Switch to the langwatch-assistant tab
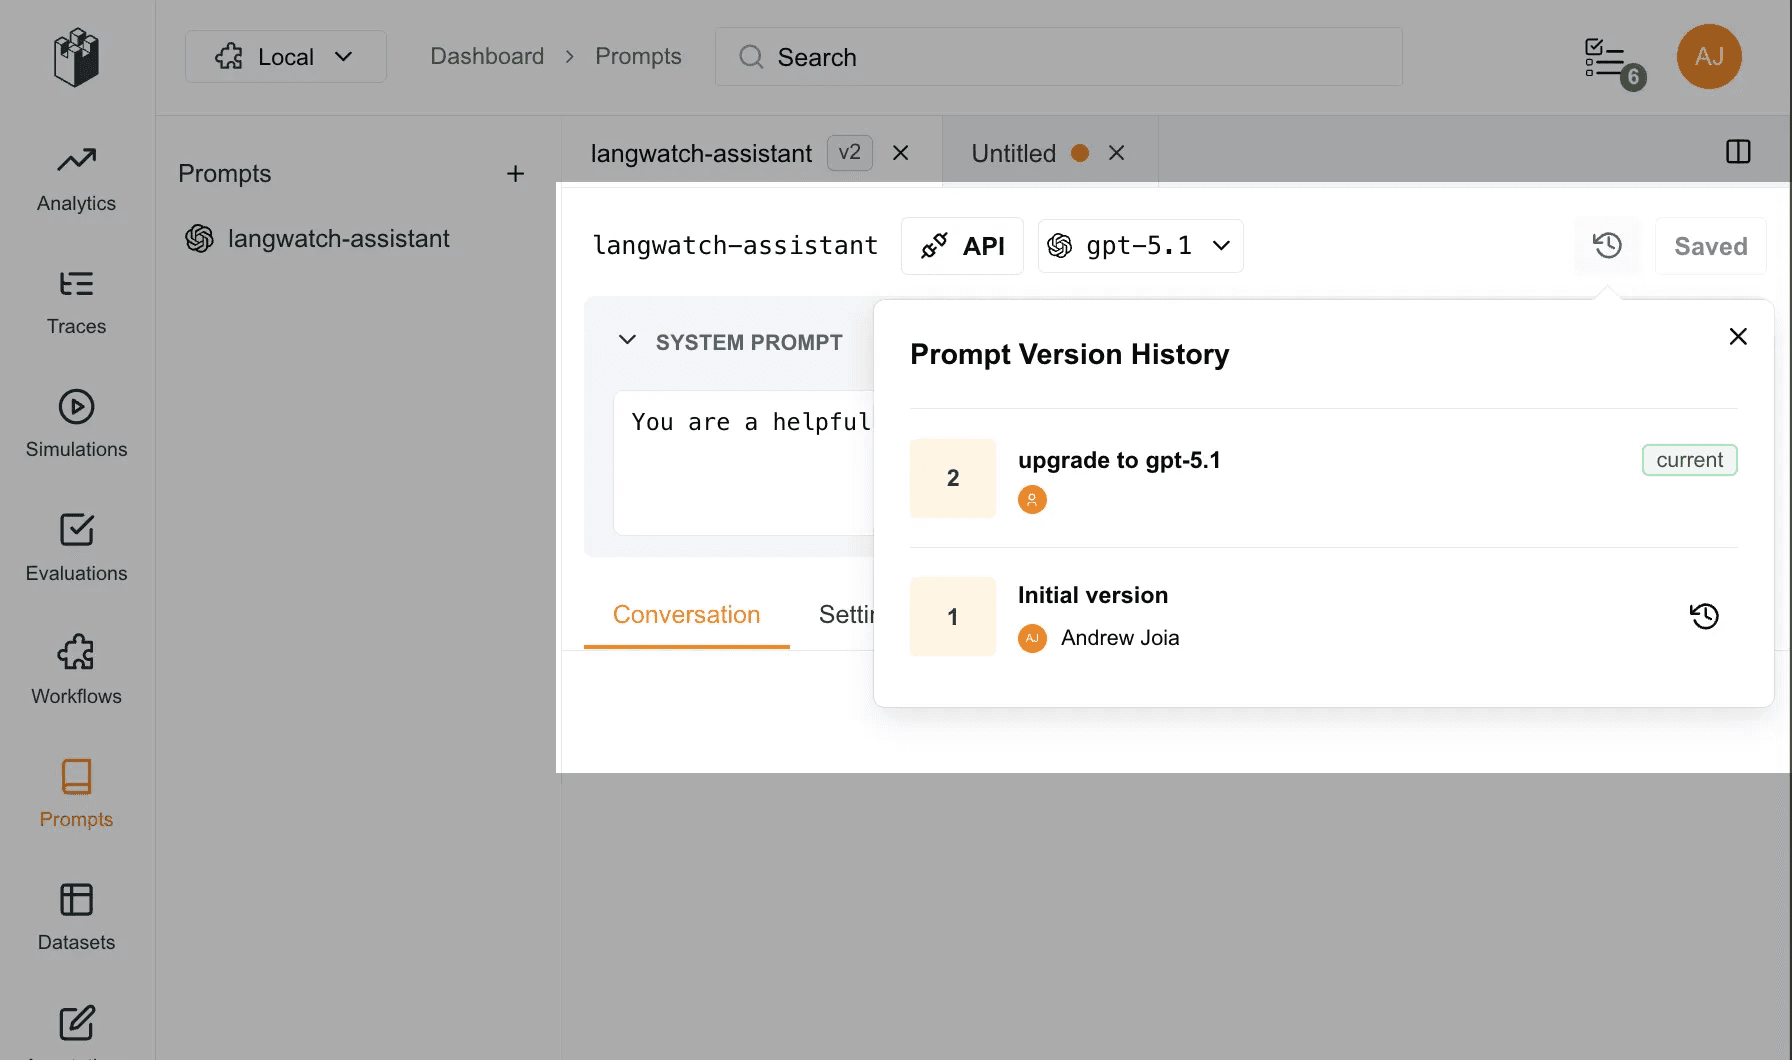 701,153
